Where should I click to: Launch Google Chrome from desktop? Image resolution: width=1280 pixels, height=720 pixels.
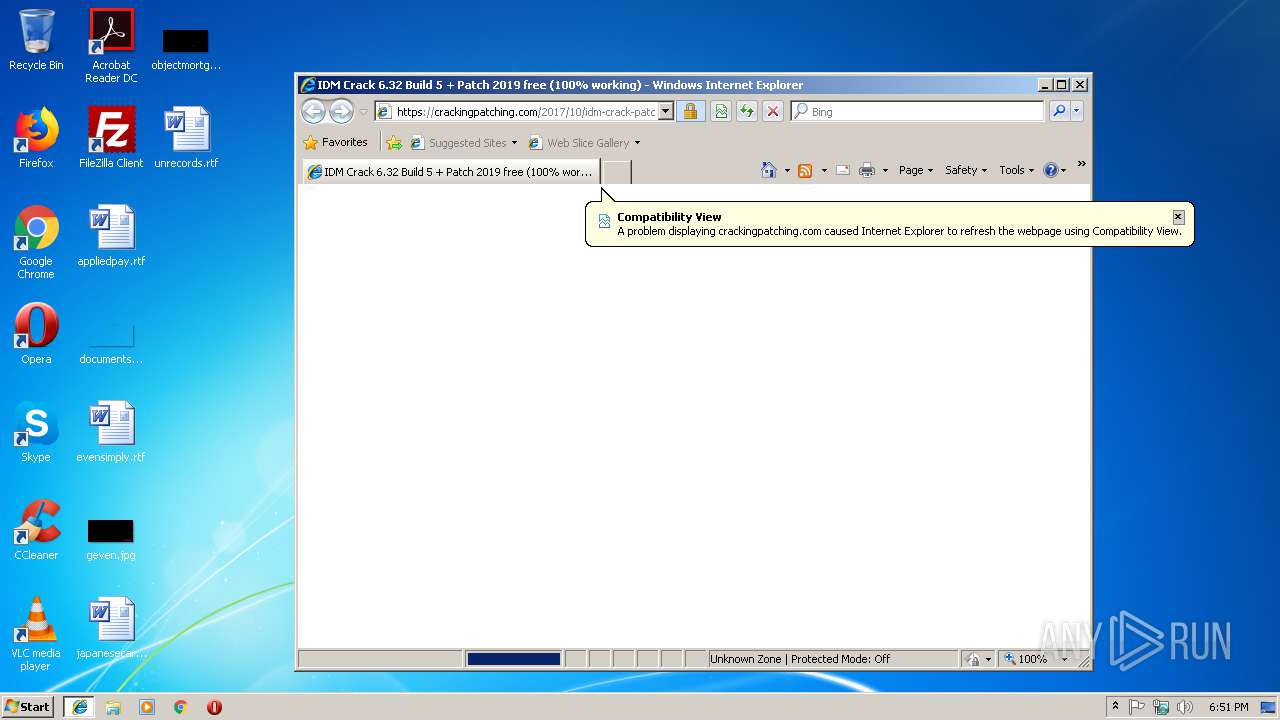pyautogui.click(x=36, y=242)
